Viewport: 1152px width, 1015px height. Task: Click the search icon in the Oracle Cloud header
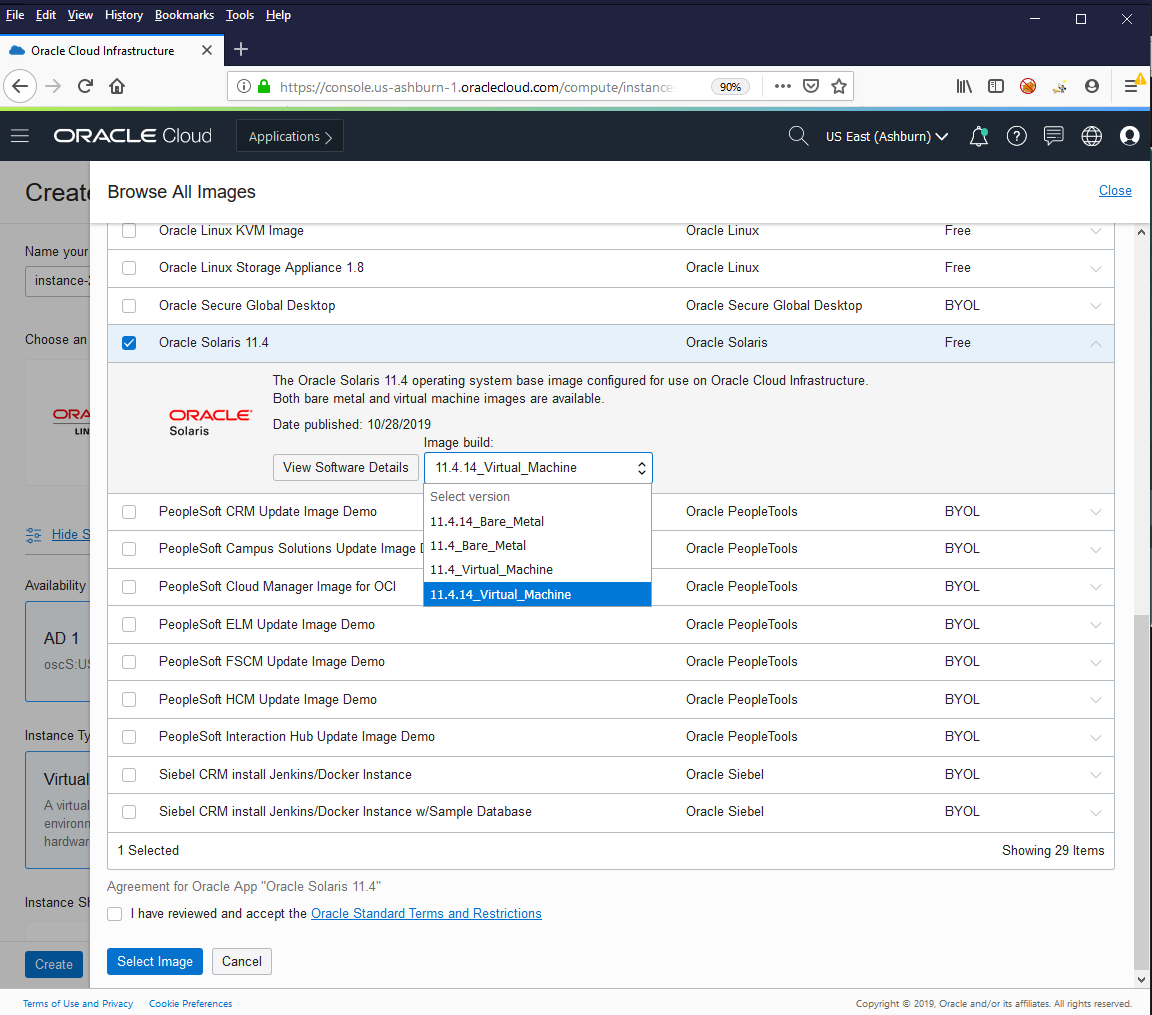coord(798,135)
